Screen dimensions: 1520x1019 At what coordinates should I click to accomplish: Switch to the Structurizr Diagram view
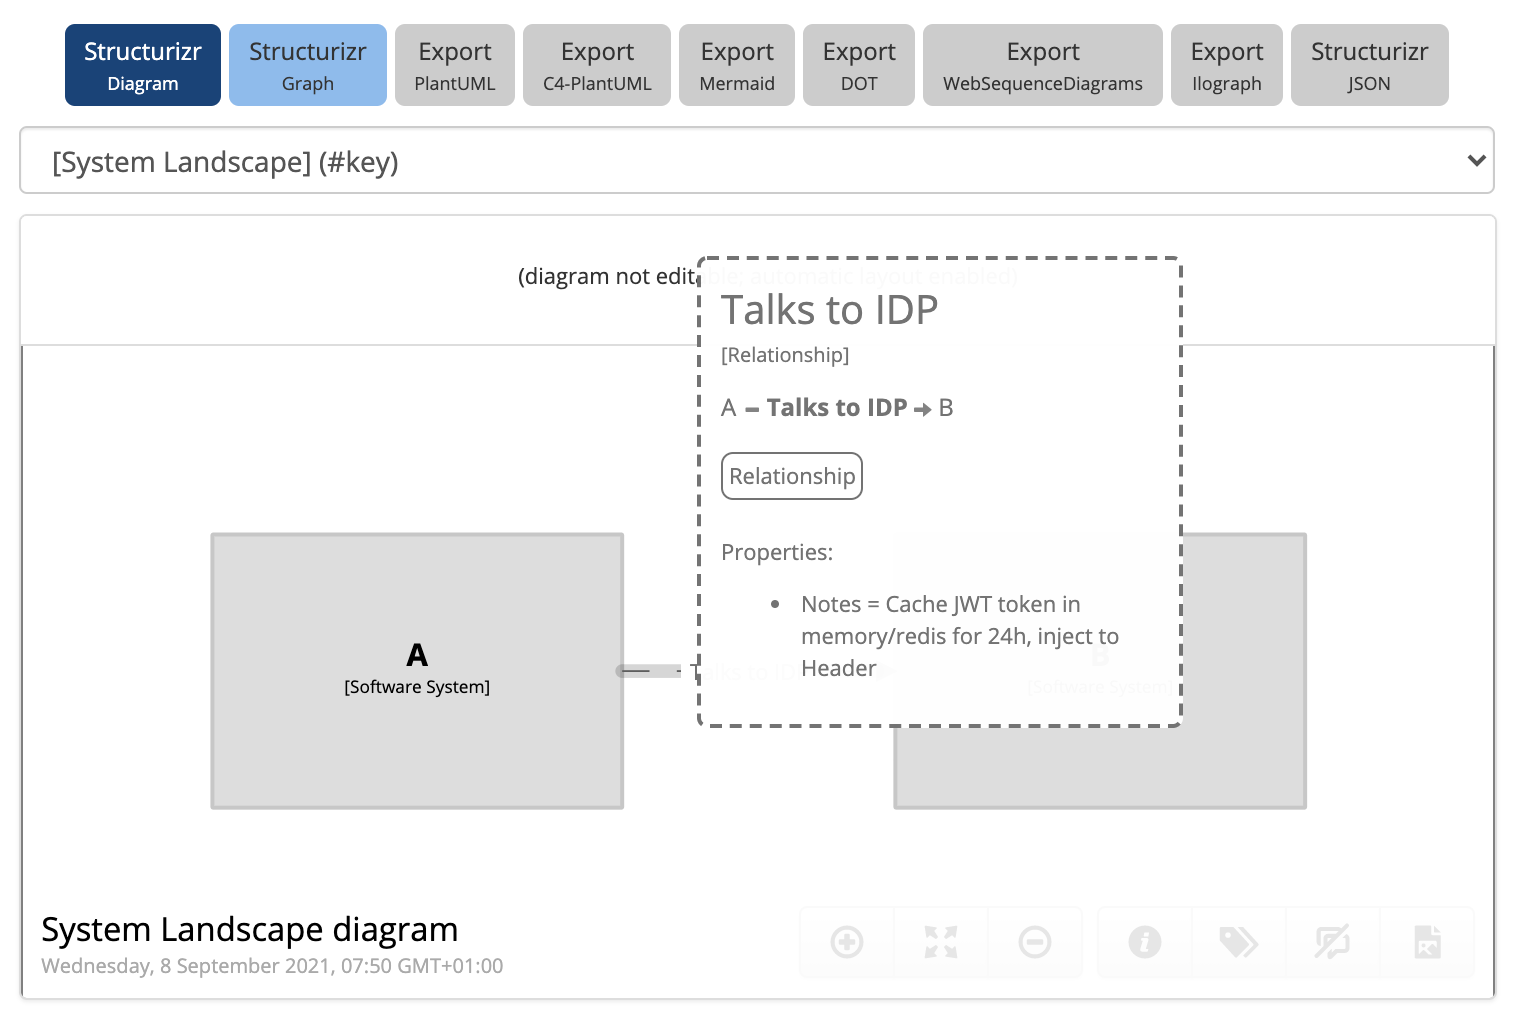pyautogui.click(x=142, y=64)
